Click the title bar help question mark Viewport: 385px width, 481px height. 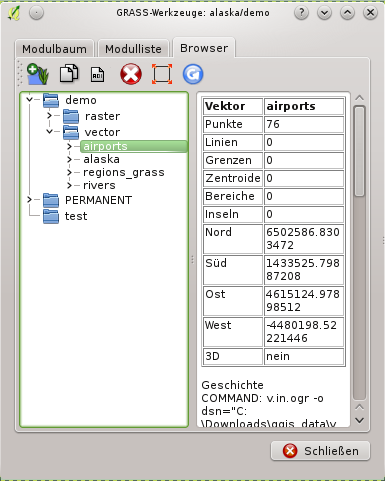301,13
